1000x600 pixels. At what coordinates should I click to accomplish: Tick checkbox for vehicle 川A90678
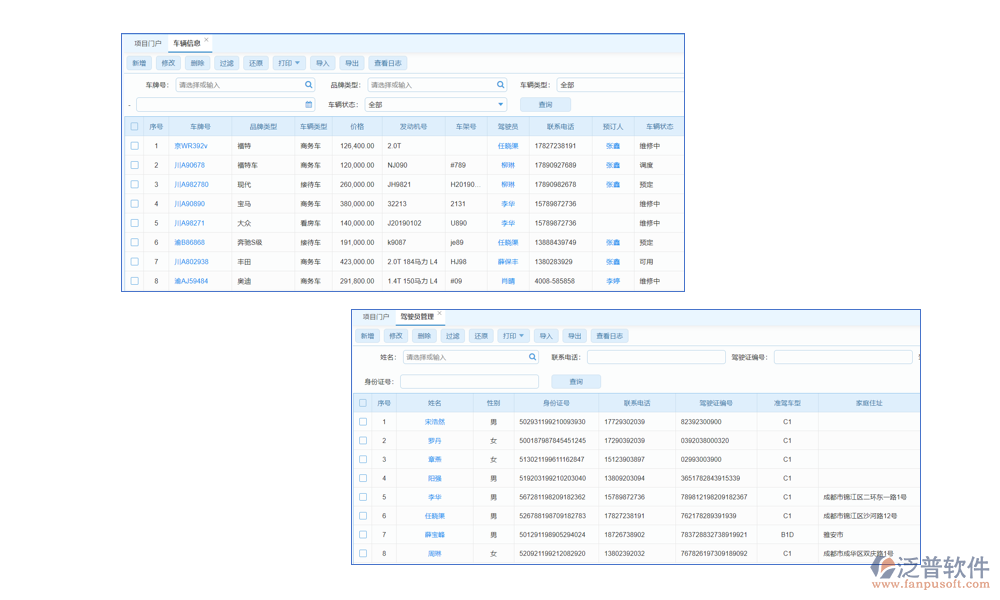(135, 165)
